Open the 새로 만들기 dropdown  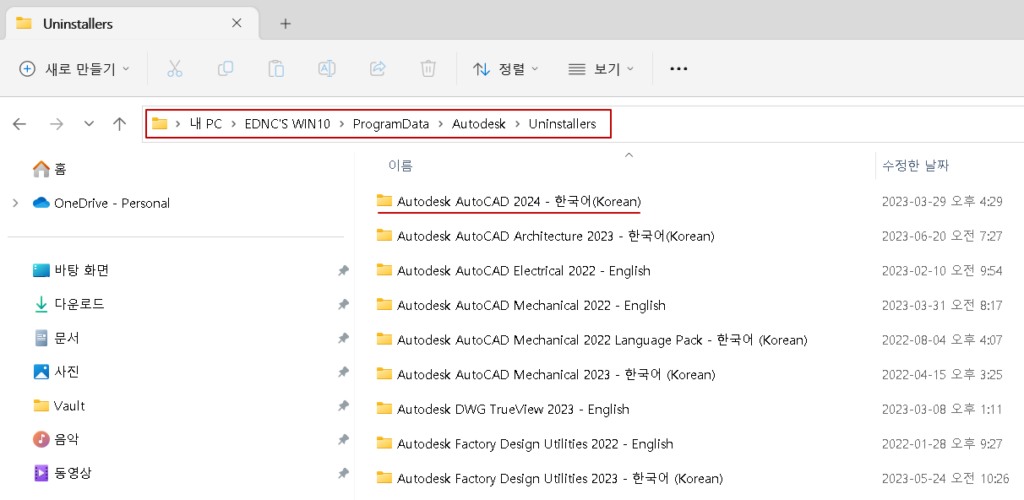point(74,69)
